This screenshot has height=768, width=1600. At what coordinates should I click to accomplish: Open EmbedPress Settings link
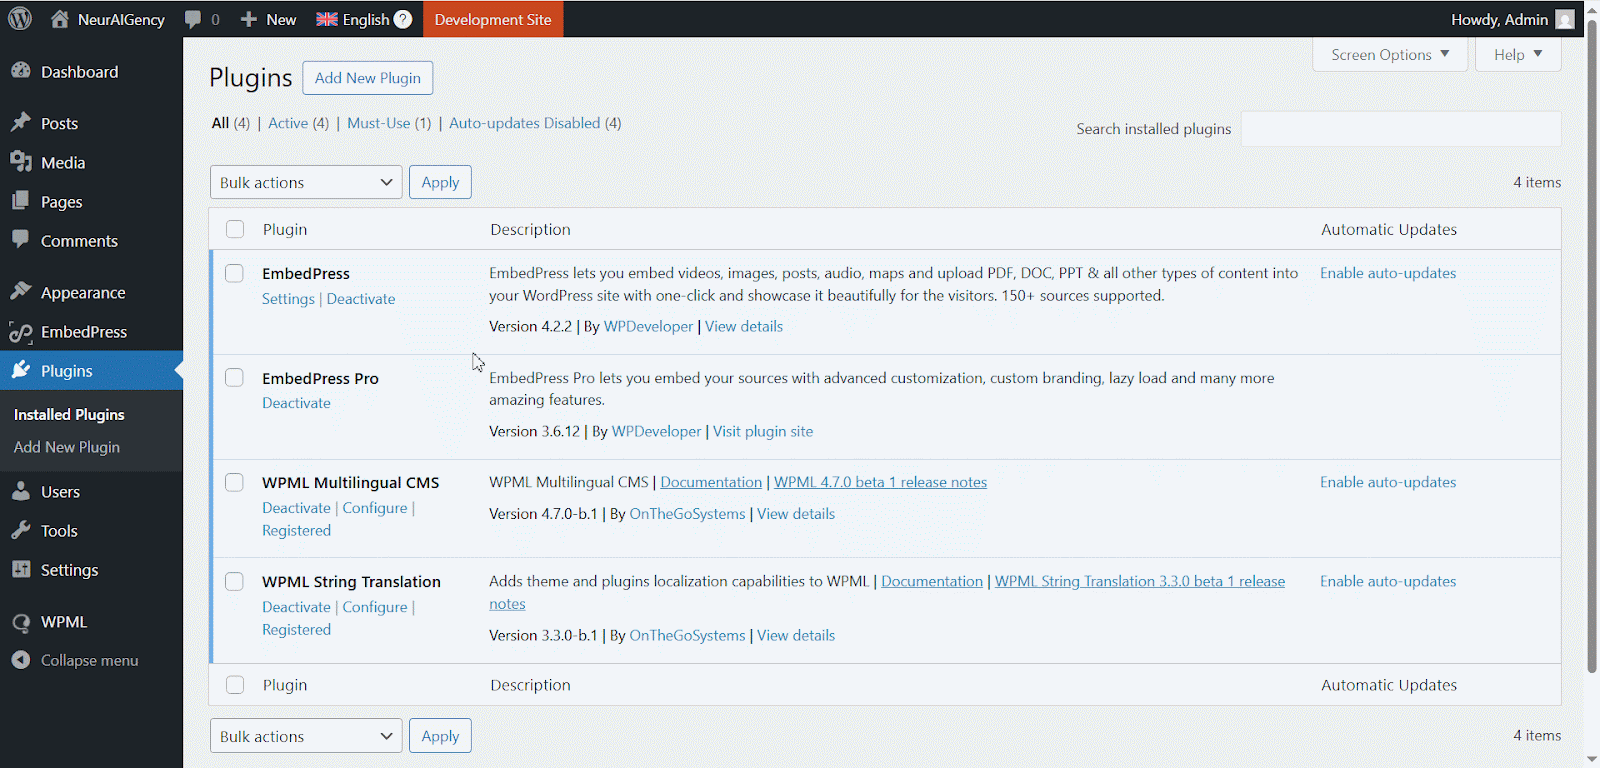(x=288, y=299)
